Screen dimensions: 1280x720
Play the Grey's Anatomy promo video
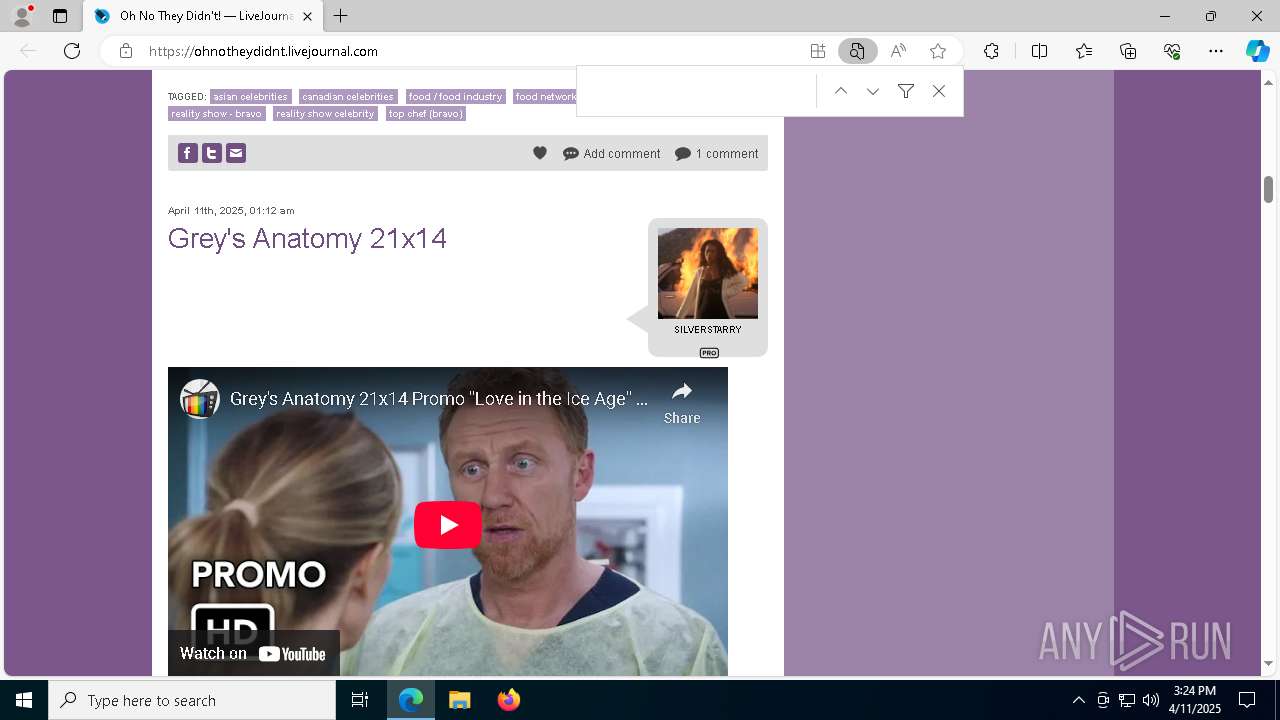click(x=448, y=524)
